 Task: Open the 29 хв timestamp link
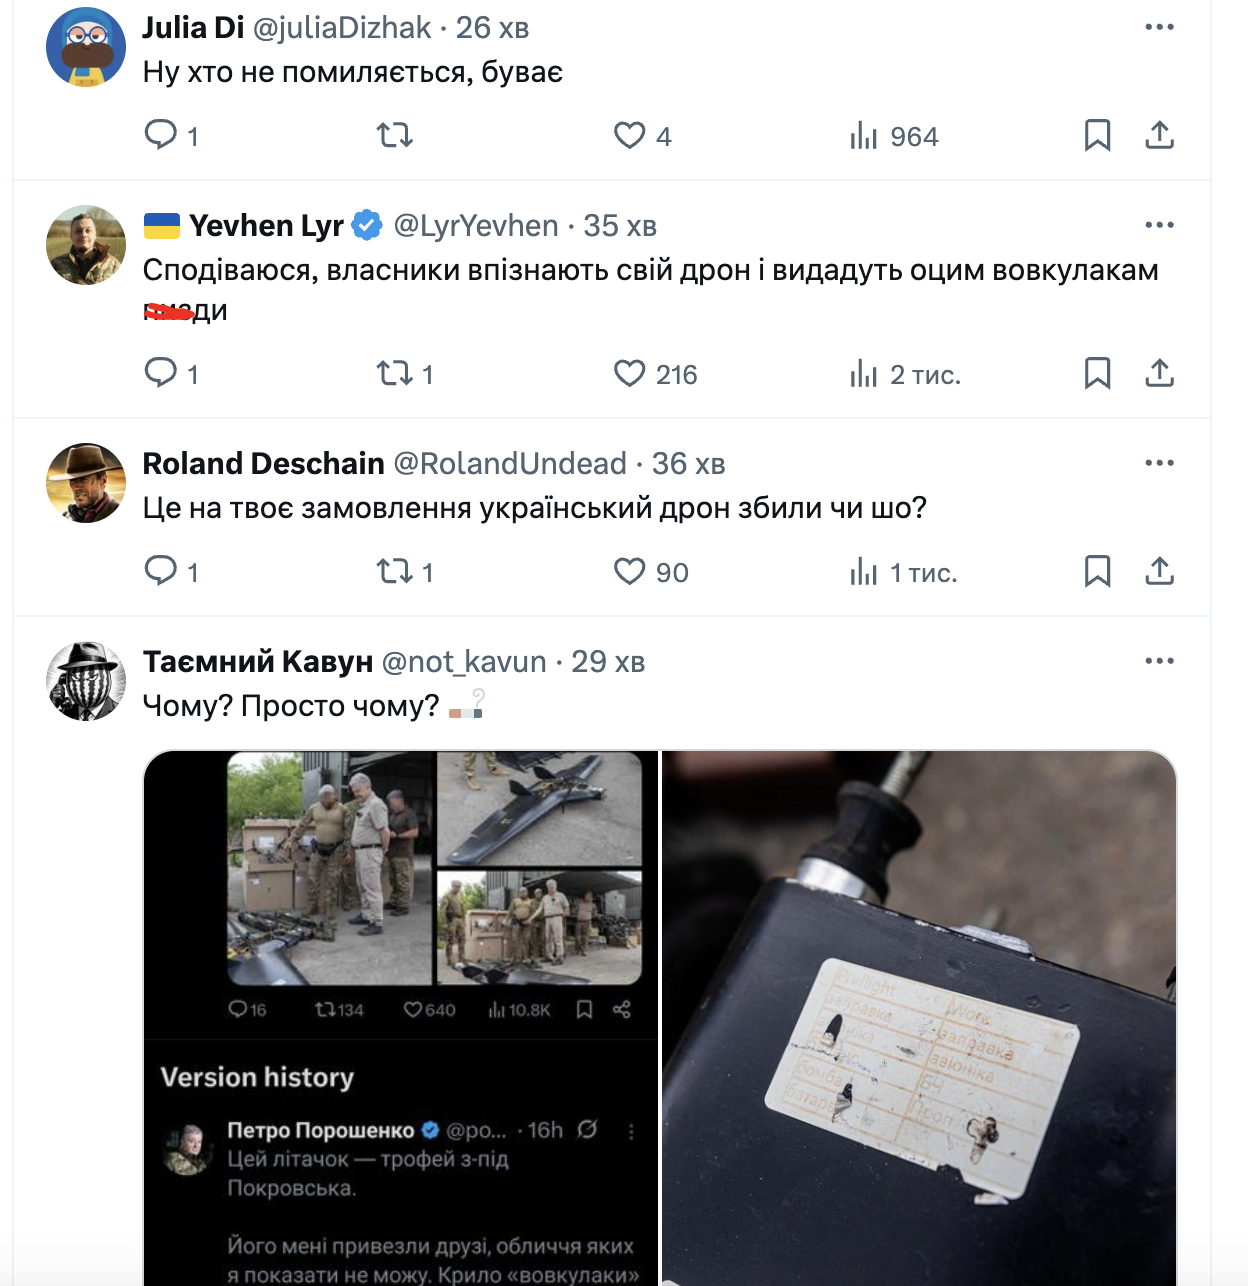608,662
